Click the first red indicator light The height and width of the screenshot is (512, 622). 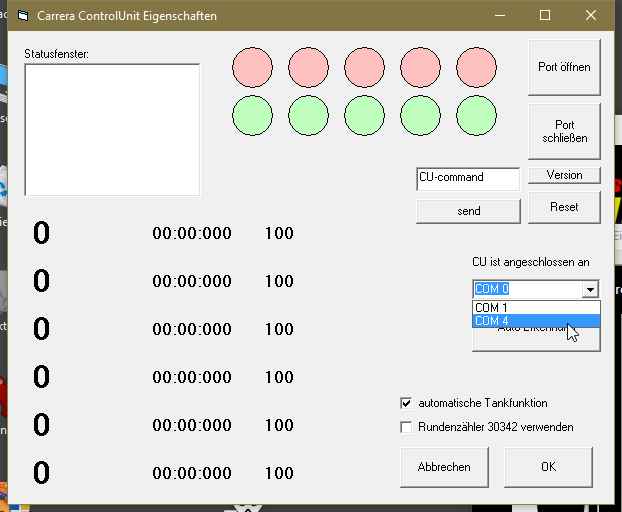coord(252,67)
